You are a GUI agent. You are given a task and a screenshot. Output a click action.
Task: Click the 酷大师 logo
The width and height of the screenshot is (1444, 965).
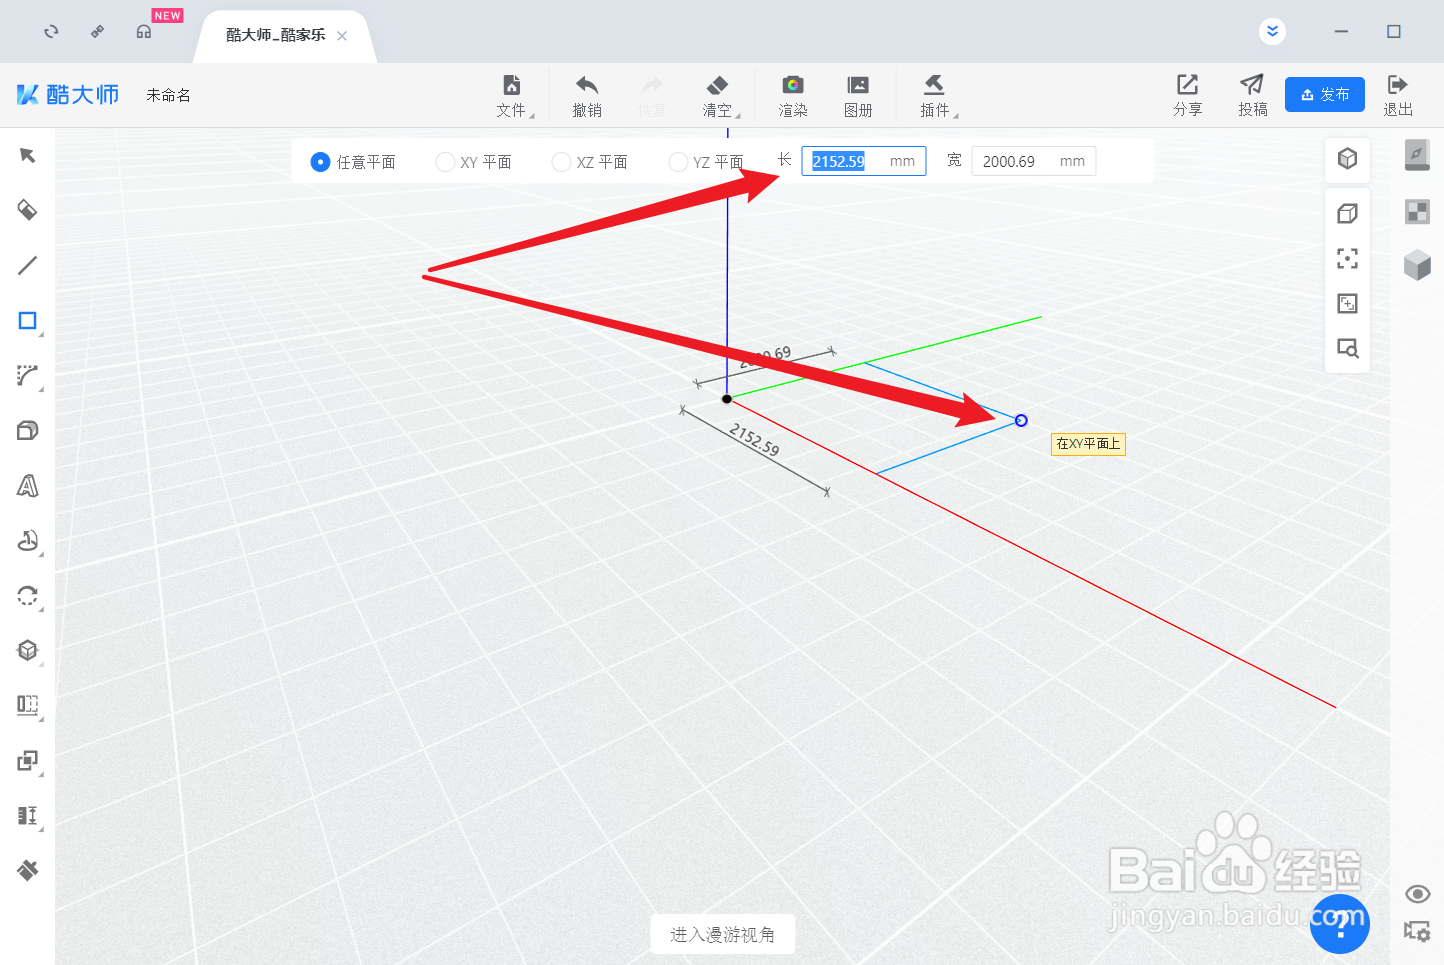(x=68, y=95)
